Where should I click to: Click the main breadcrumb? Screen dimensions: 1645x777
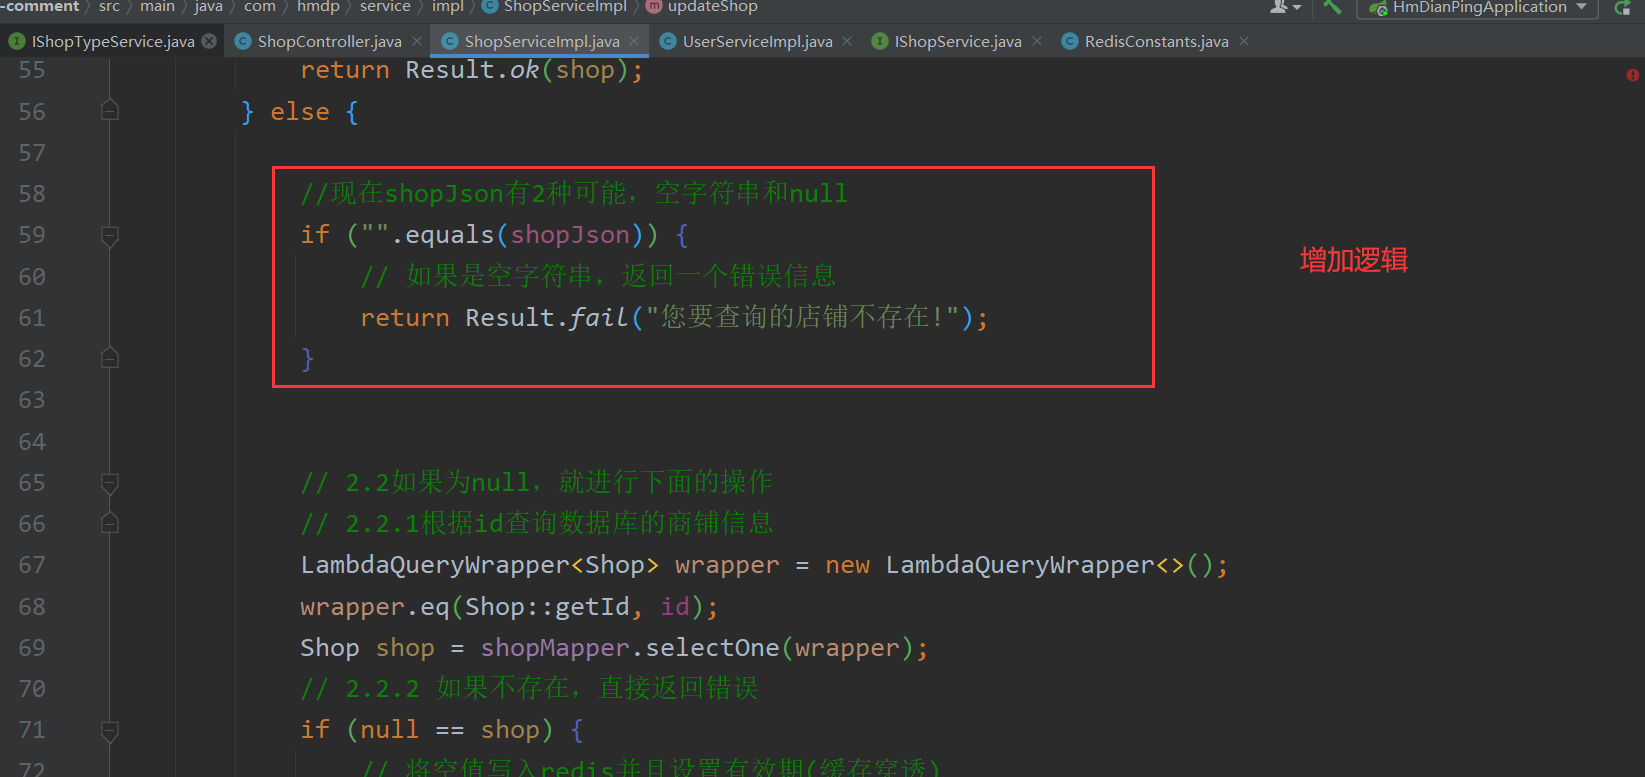(157, 6)
